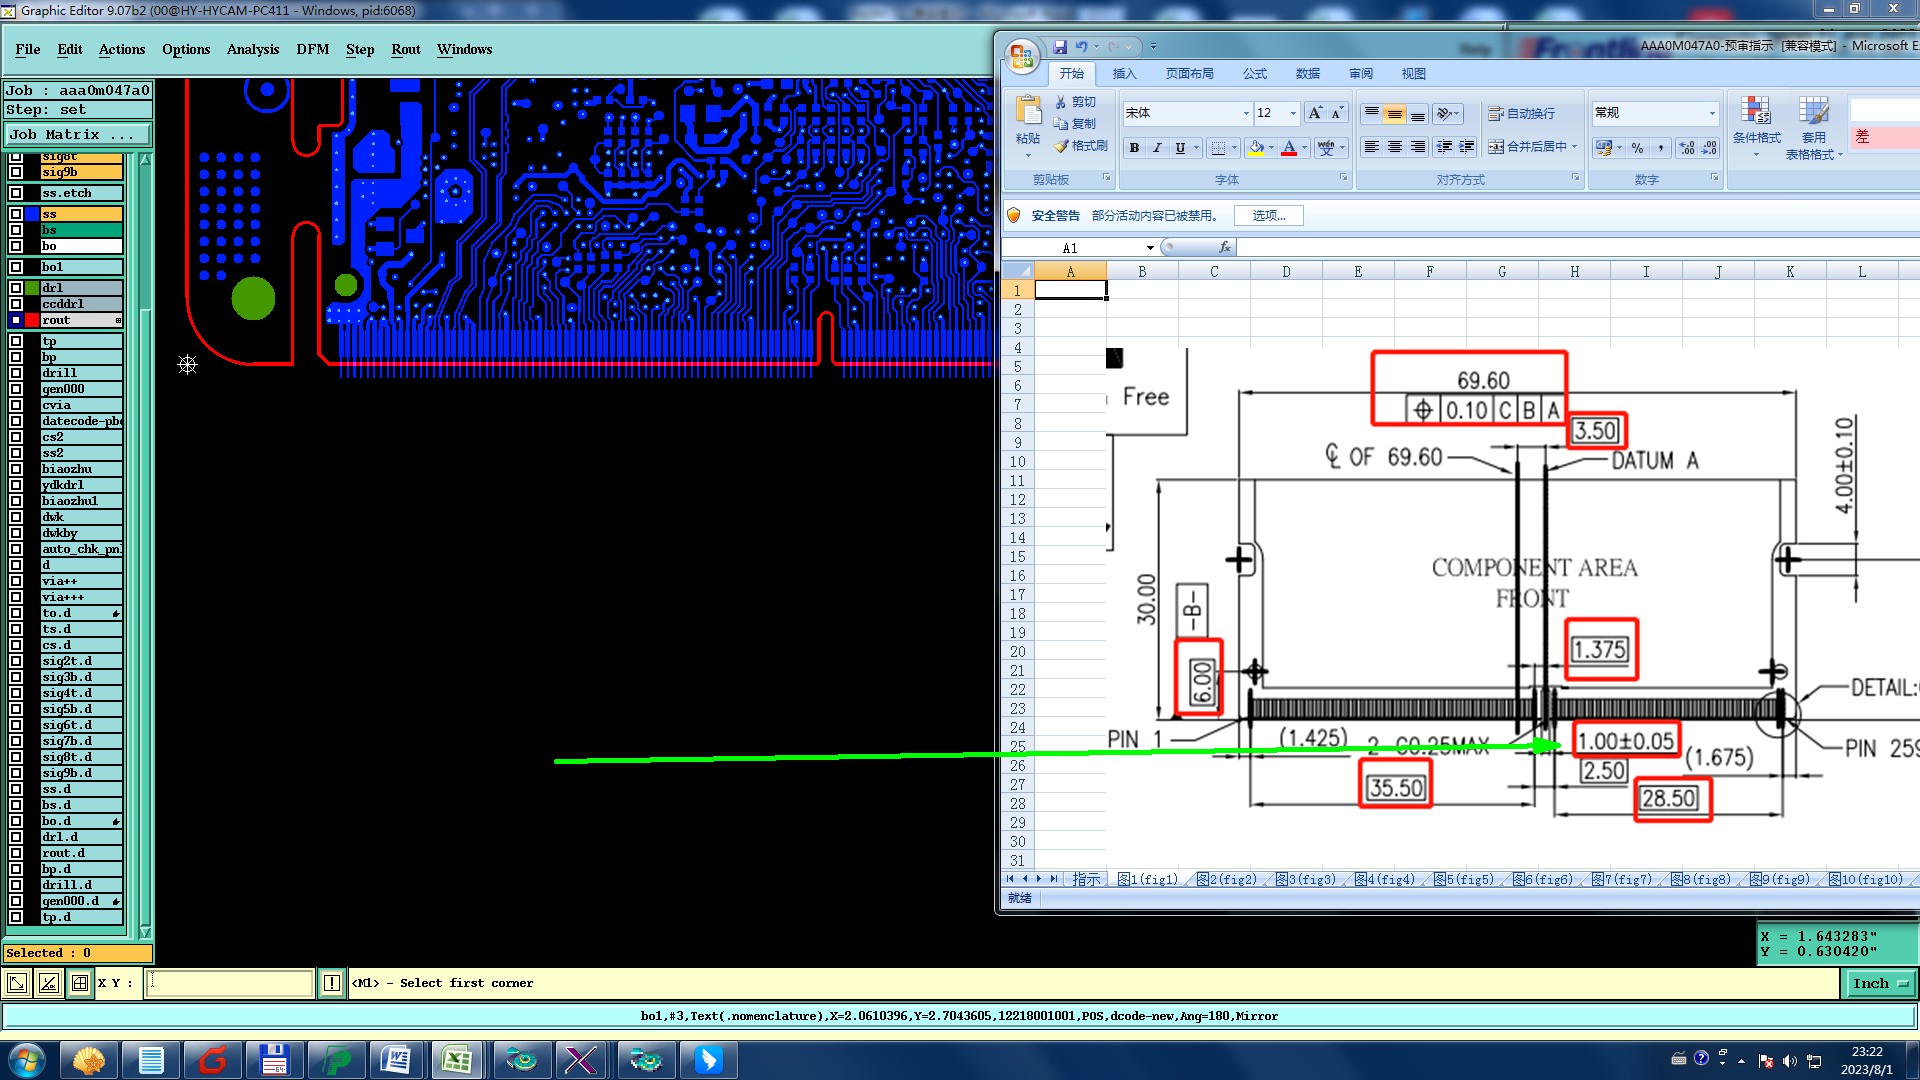Switch to the fig3 worksheet tab
The width and height of the screenshot is (1920, 1080).
click(x=1307, y=879)
